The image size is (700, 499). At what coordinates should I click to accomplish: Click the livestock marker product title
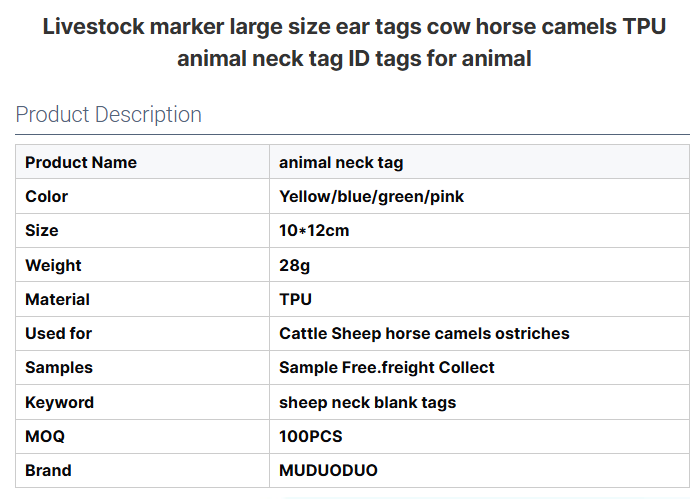354,42
